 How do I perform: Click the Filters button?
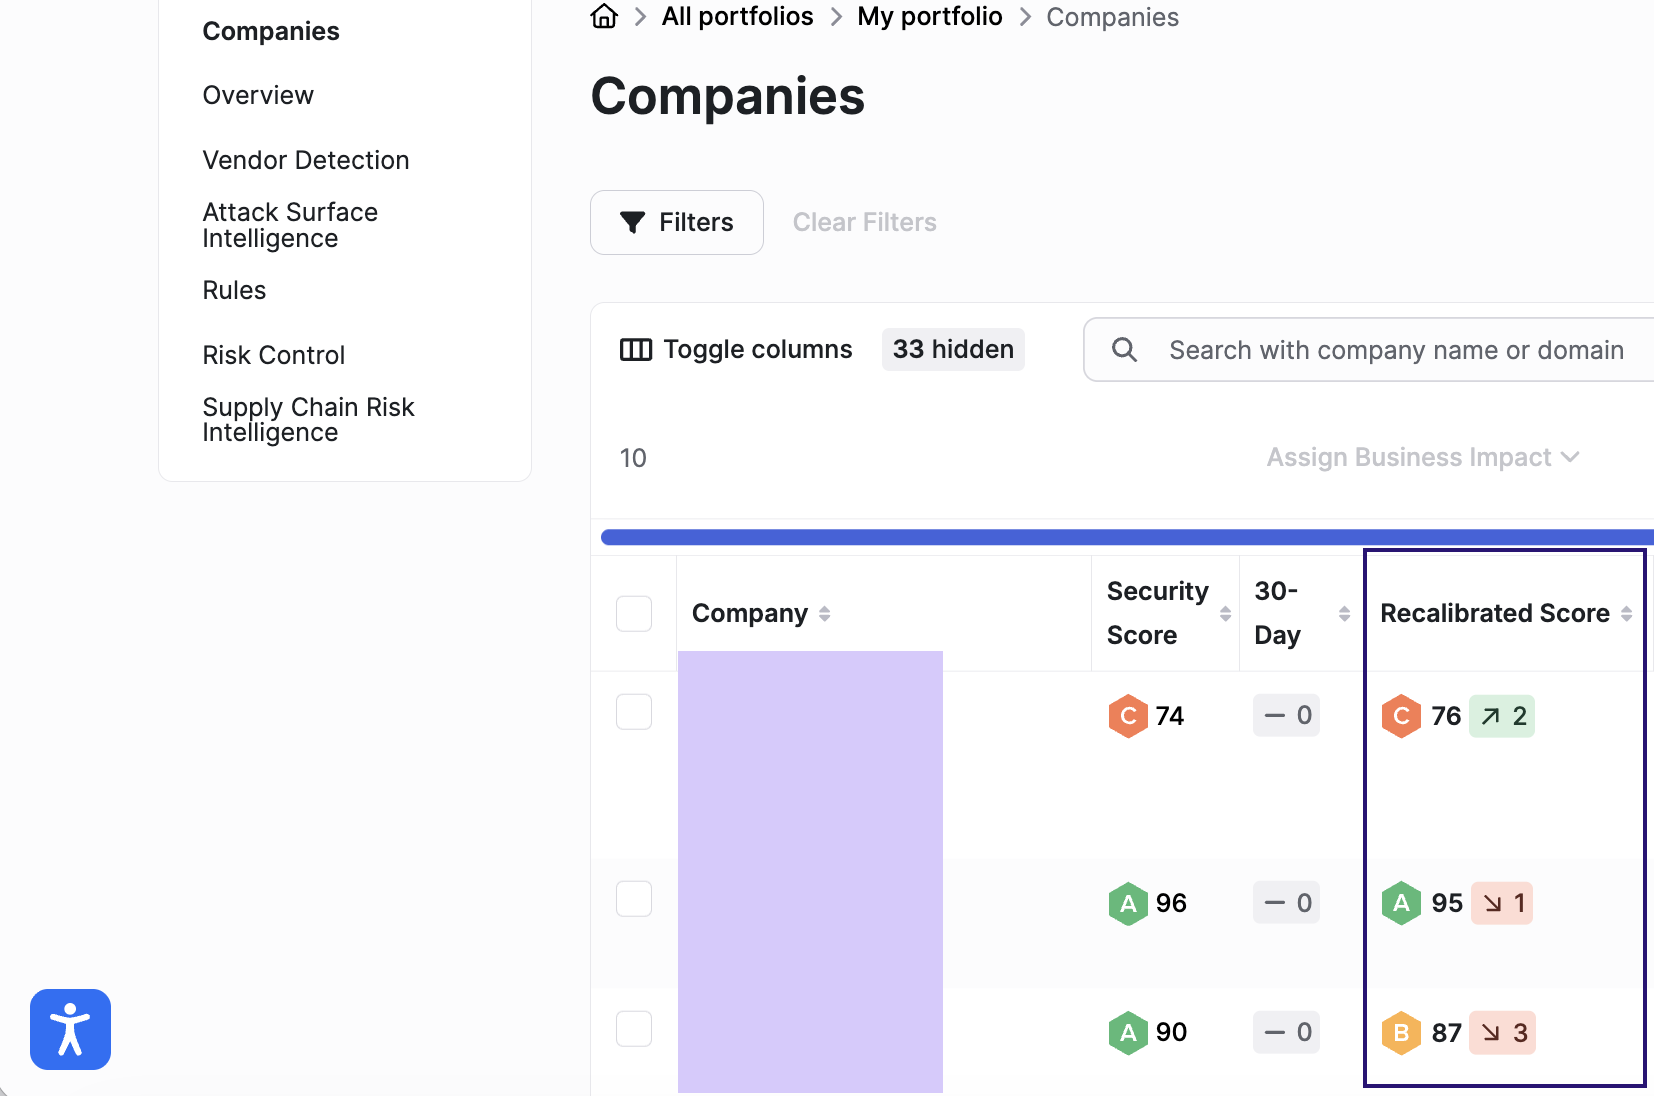click(x=677, y=222)
